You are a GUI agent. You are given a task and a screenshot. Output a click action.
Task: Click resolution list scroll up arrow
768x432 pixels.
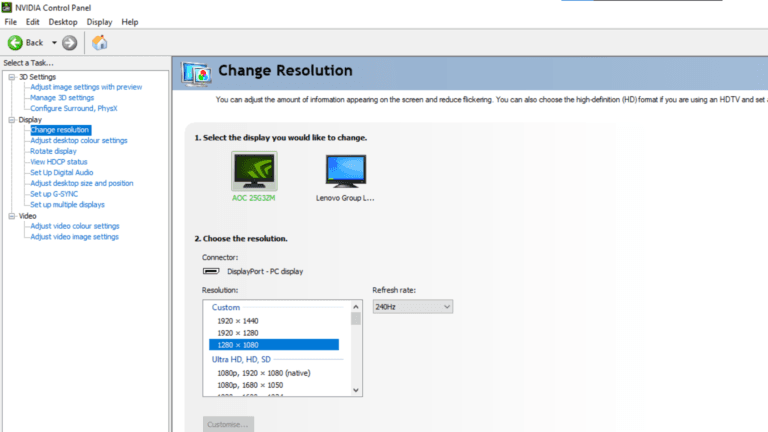356,307
